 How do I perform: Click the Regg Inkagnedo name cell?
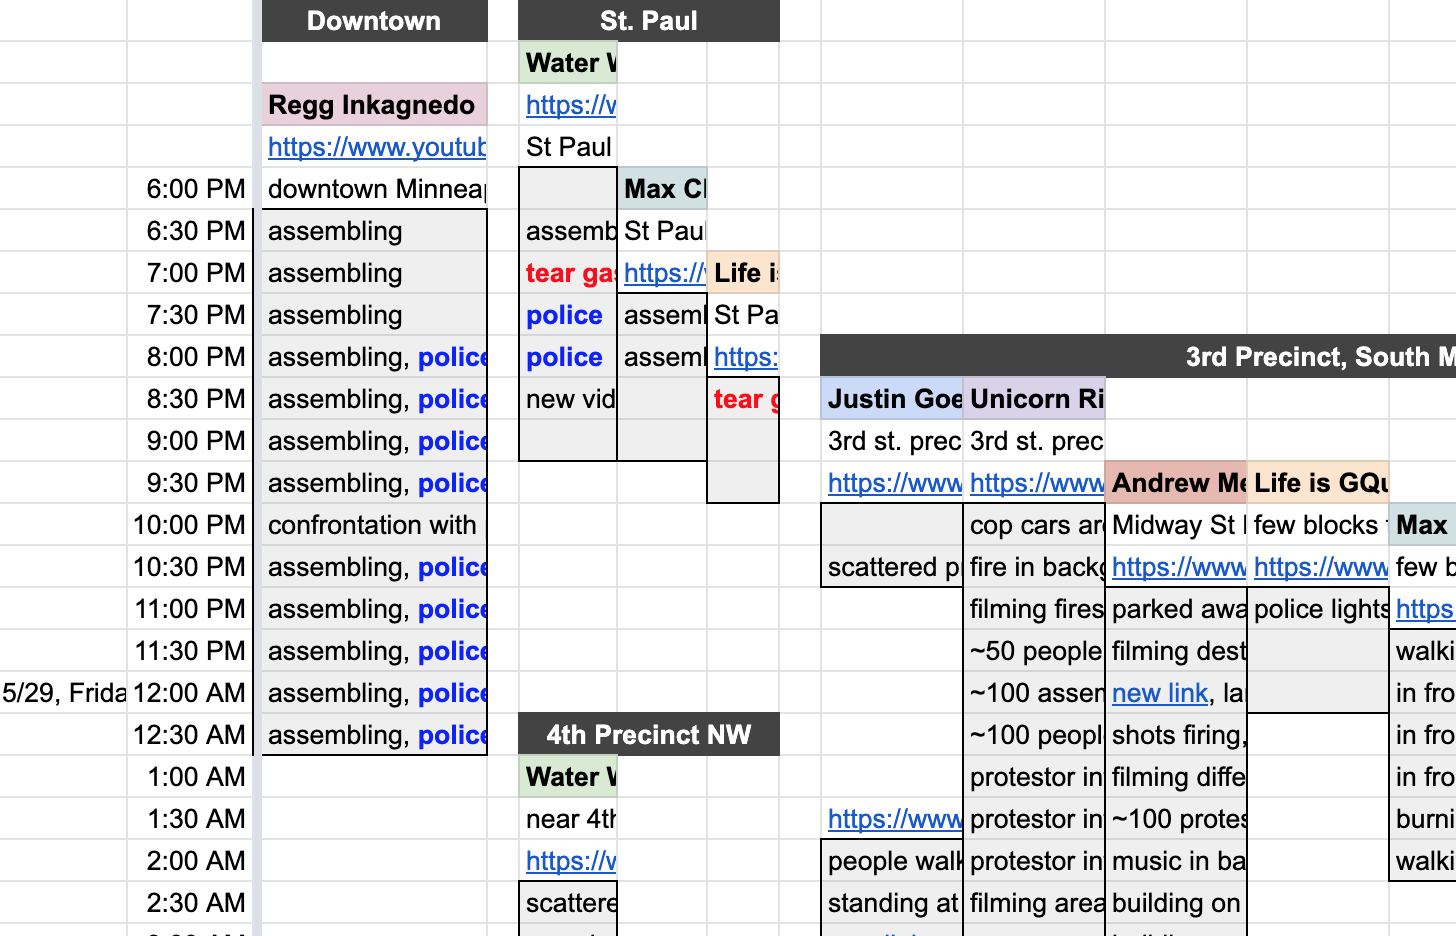[375, 105]
